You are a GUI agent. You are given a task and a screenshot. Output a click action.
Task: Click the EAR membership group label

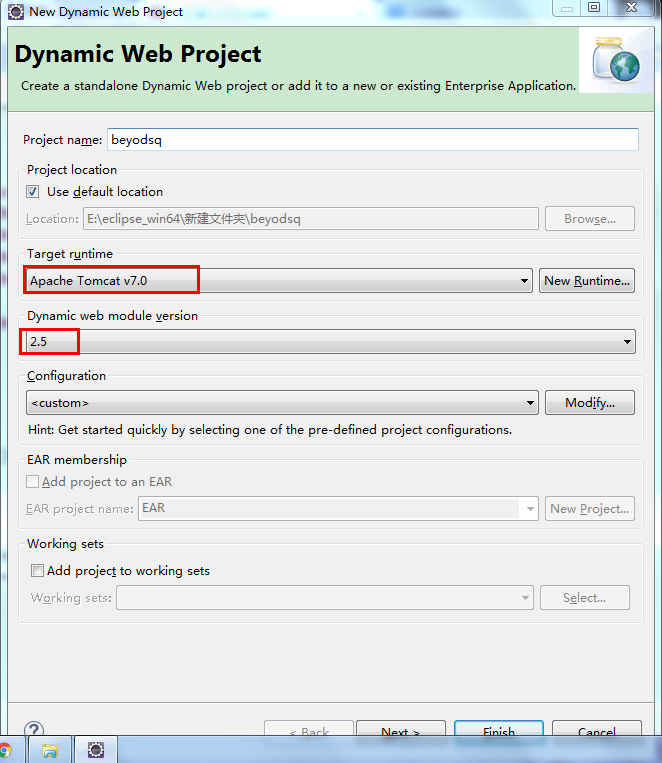(76, 460)
